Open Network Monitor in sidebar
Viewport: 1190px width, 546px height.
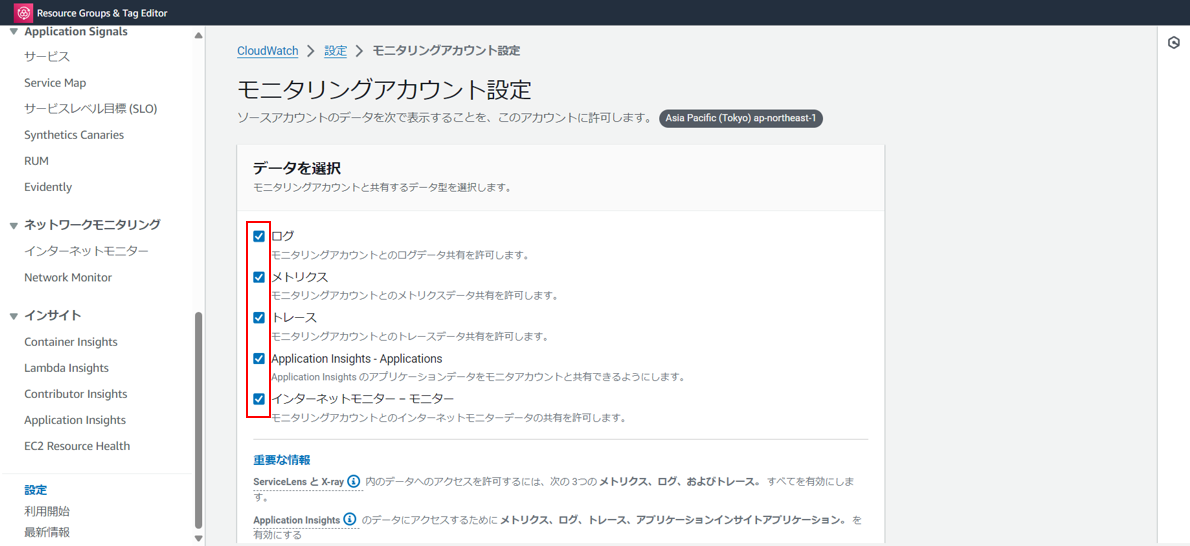click(x=68, y=277)
